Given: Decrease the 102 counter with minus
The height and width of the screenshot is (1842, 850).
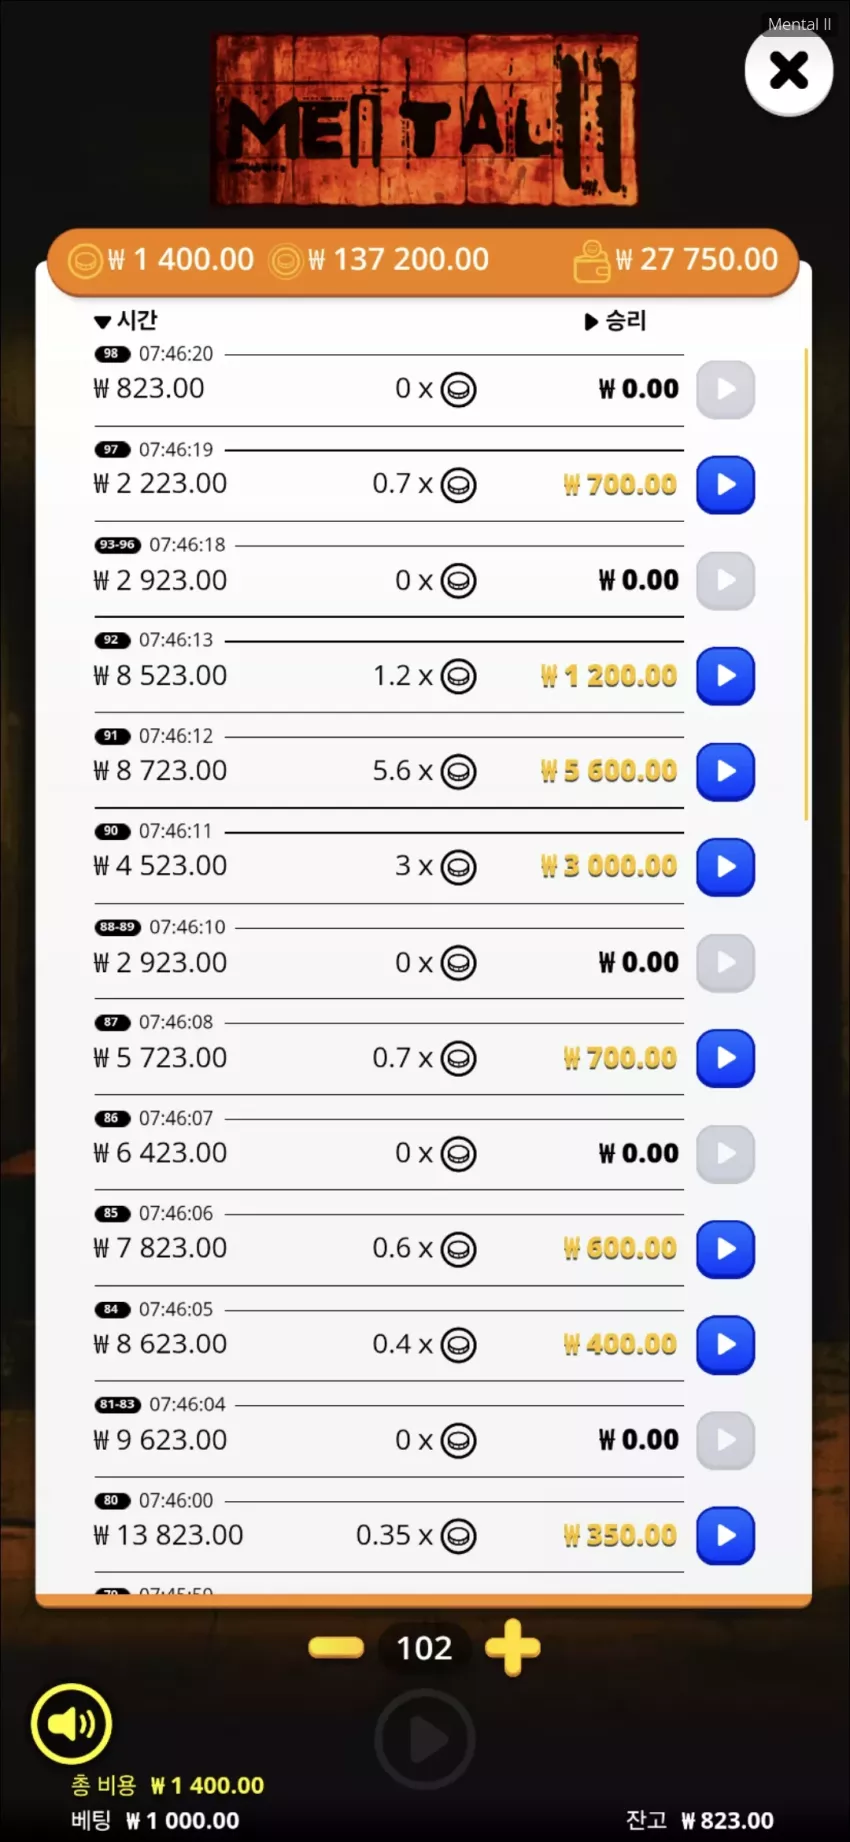Looking at the screenshot, I should (x=336, y=1647).
